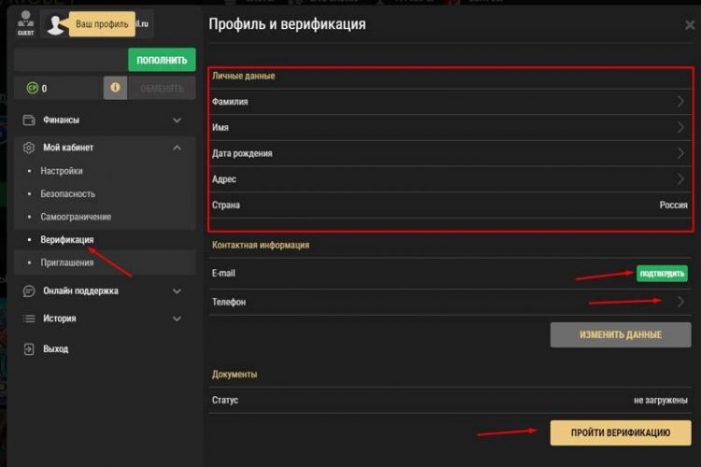Expand the Финансы section chevron
Screen dimensions: 701x467
[177, 120]
